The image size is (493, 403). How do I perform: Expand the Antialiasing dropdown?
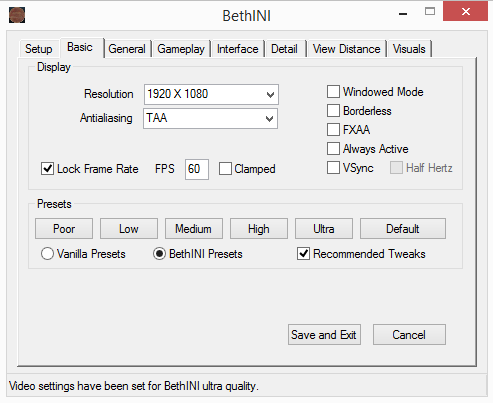click(210, 118)
